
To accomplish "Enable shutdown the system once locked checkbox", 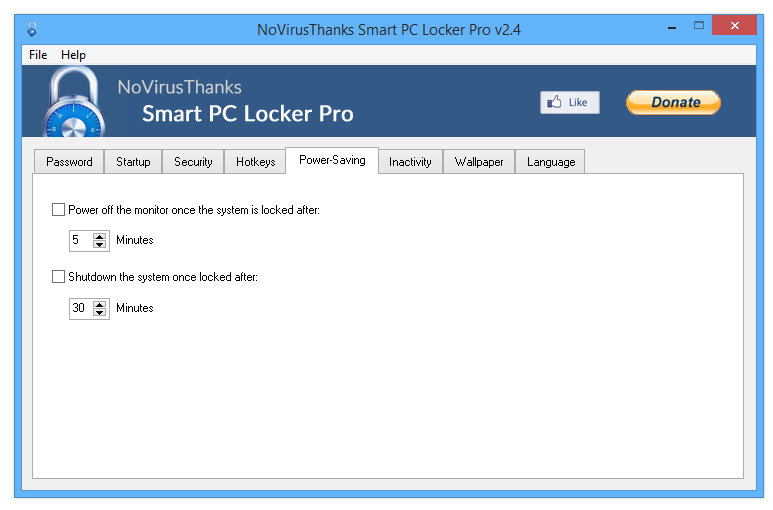I will click(x=58, y=276).
